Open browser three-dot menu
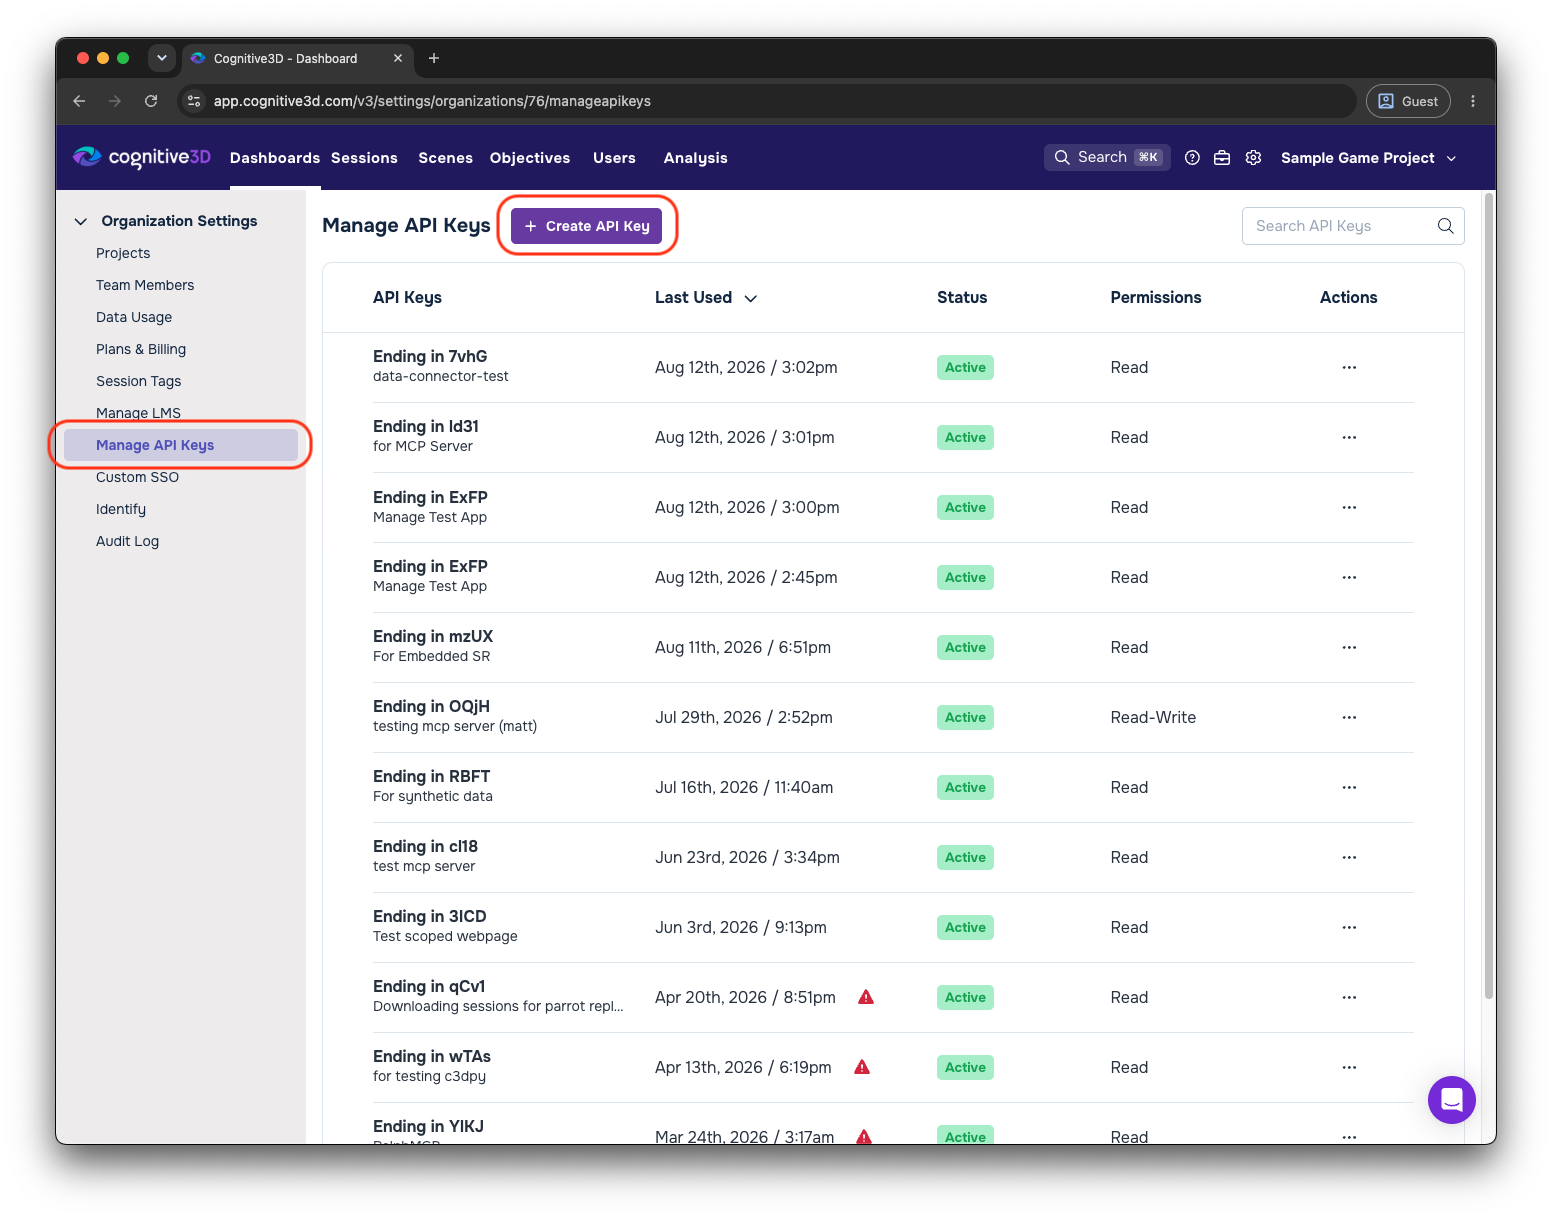This screenshot has height=1218, width=1552. pyautogui.click(x=1473, y=101)
